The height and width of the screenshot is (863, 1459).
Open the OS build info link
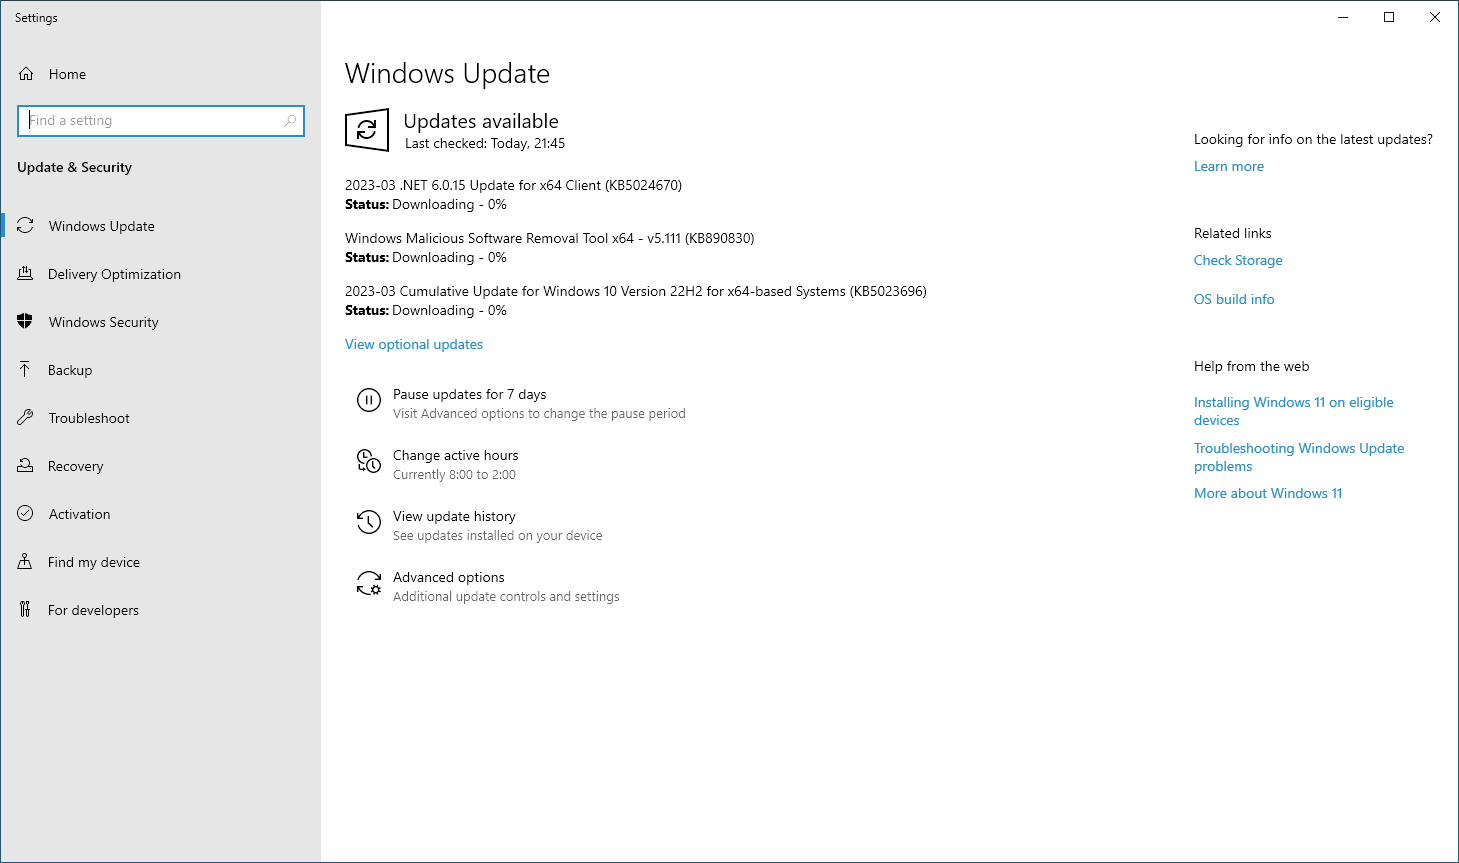1234,300
